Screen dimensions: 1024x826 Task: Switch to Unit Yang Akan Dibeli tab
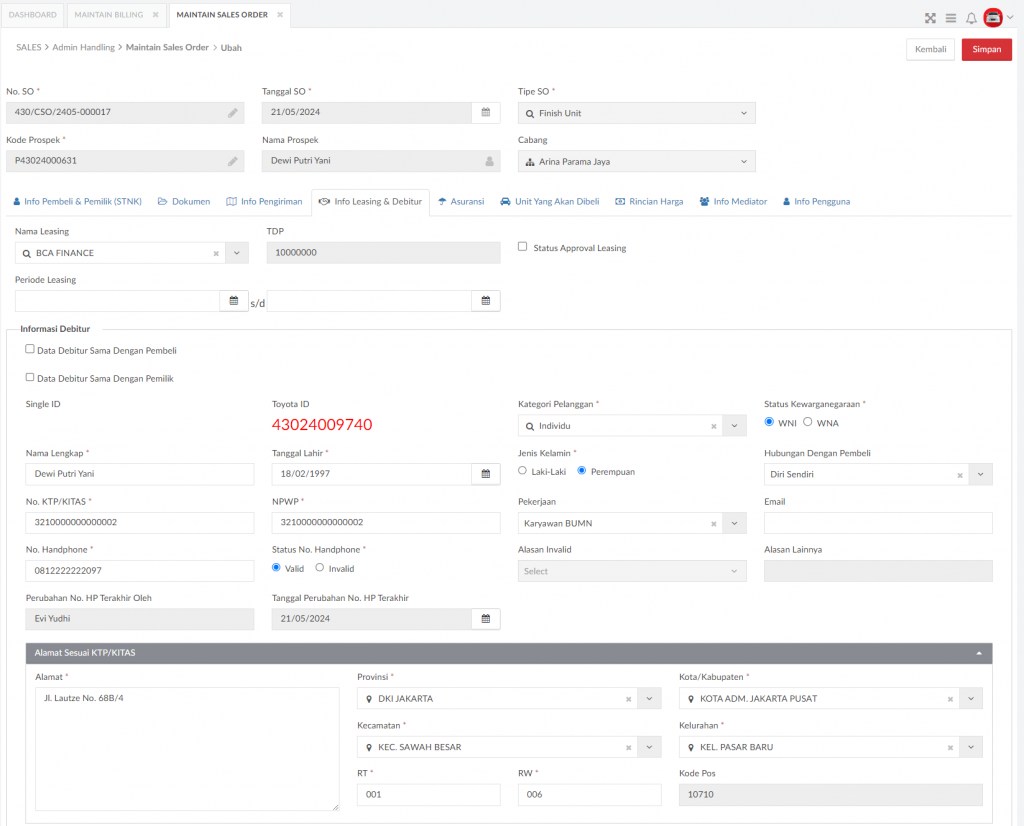tap(550, 202)
